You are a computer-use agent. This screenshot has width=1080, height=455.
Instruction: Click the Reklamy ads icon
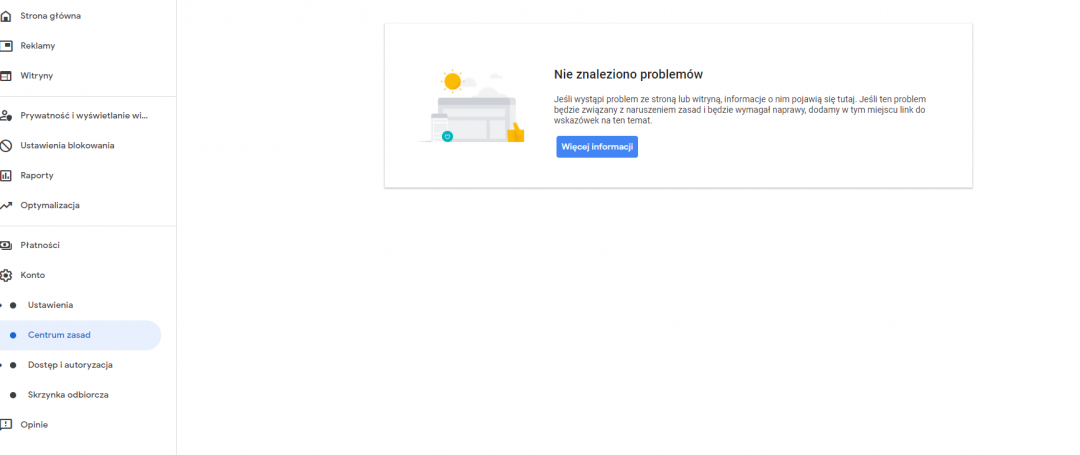point(5,46)
